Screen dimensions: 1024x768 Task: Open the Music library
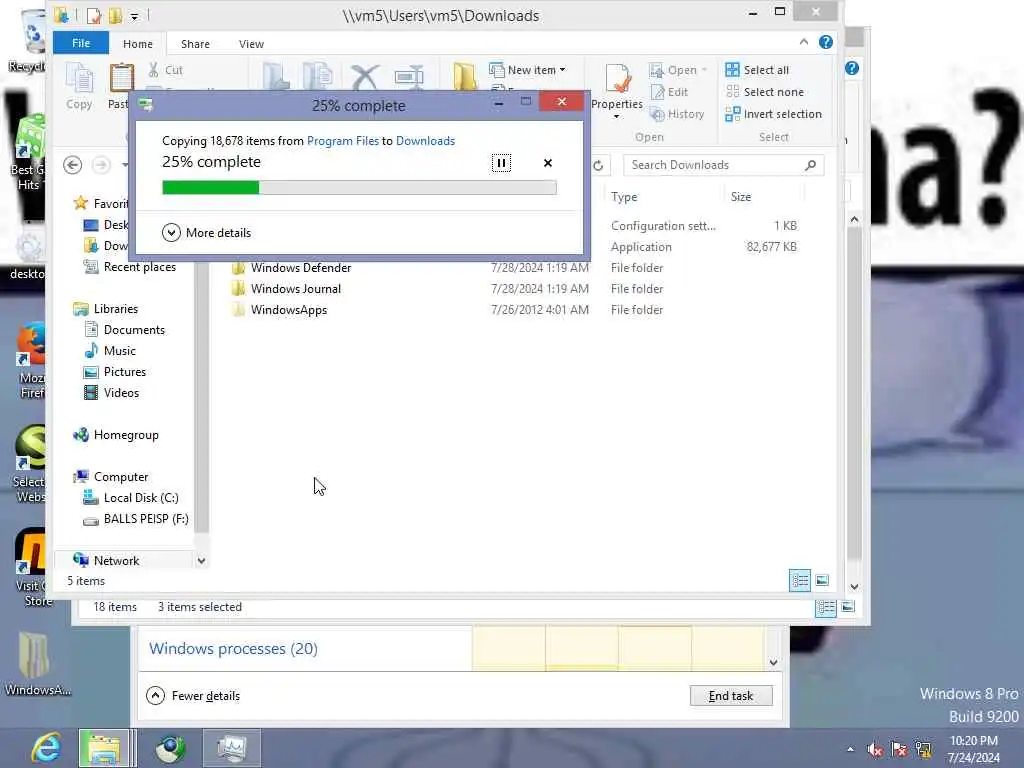(110, 351)
